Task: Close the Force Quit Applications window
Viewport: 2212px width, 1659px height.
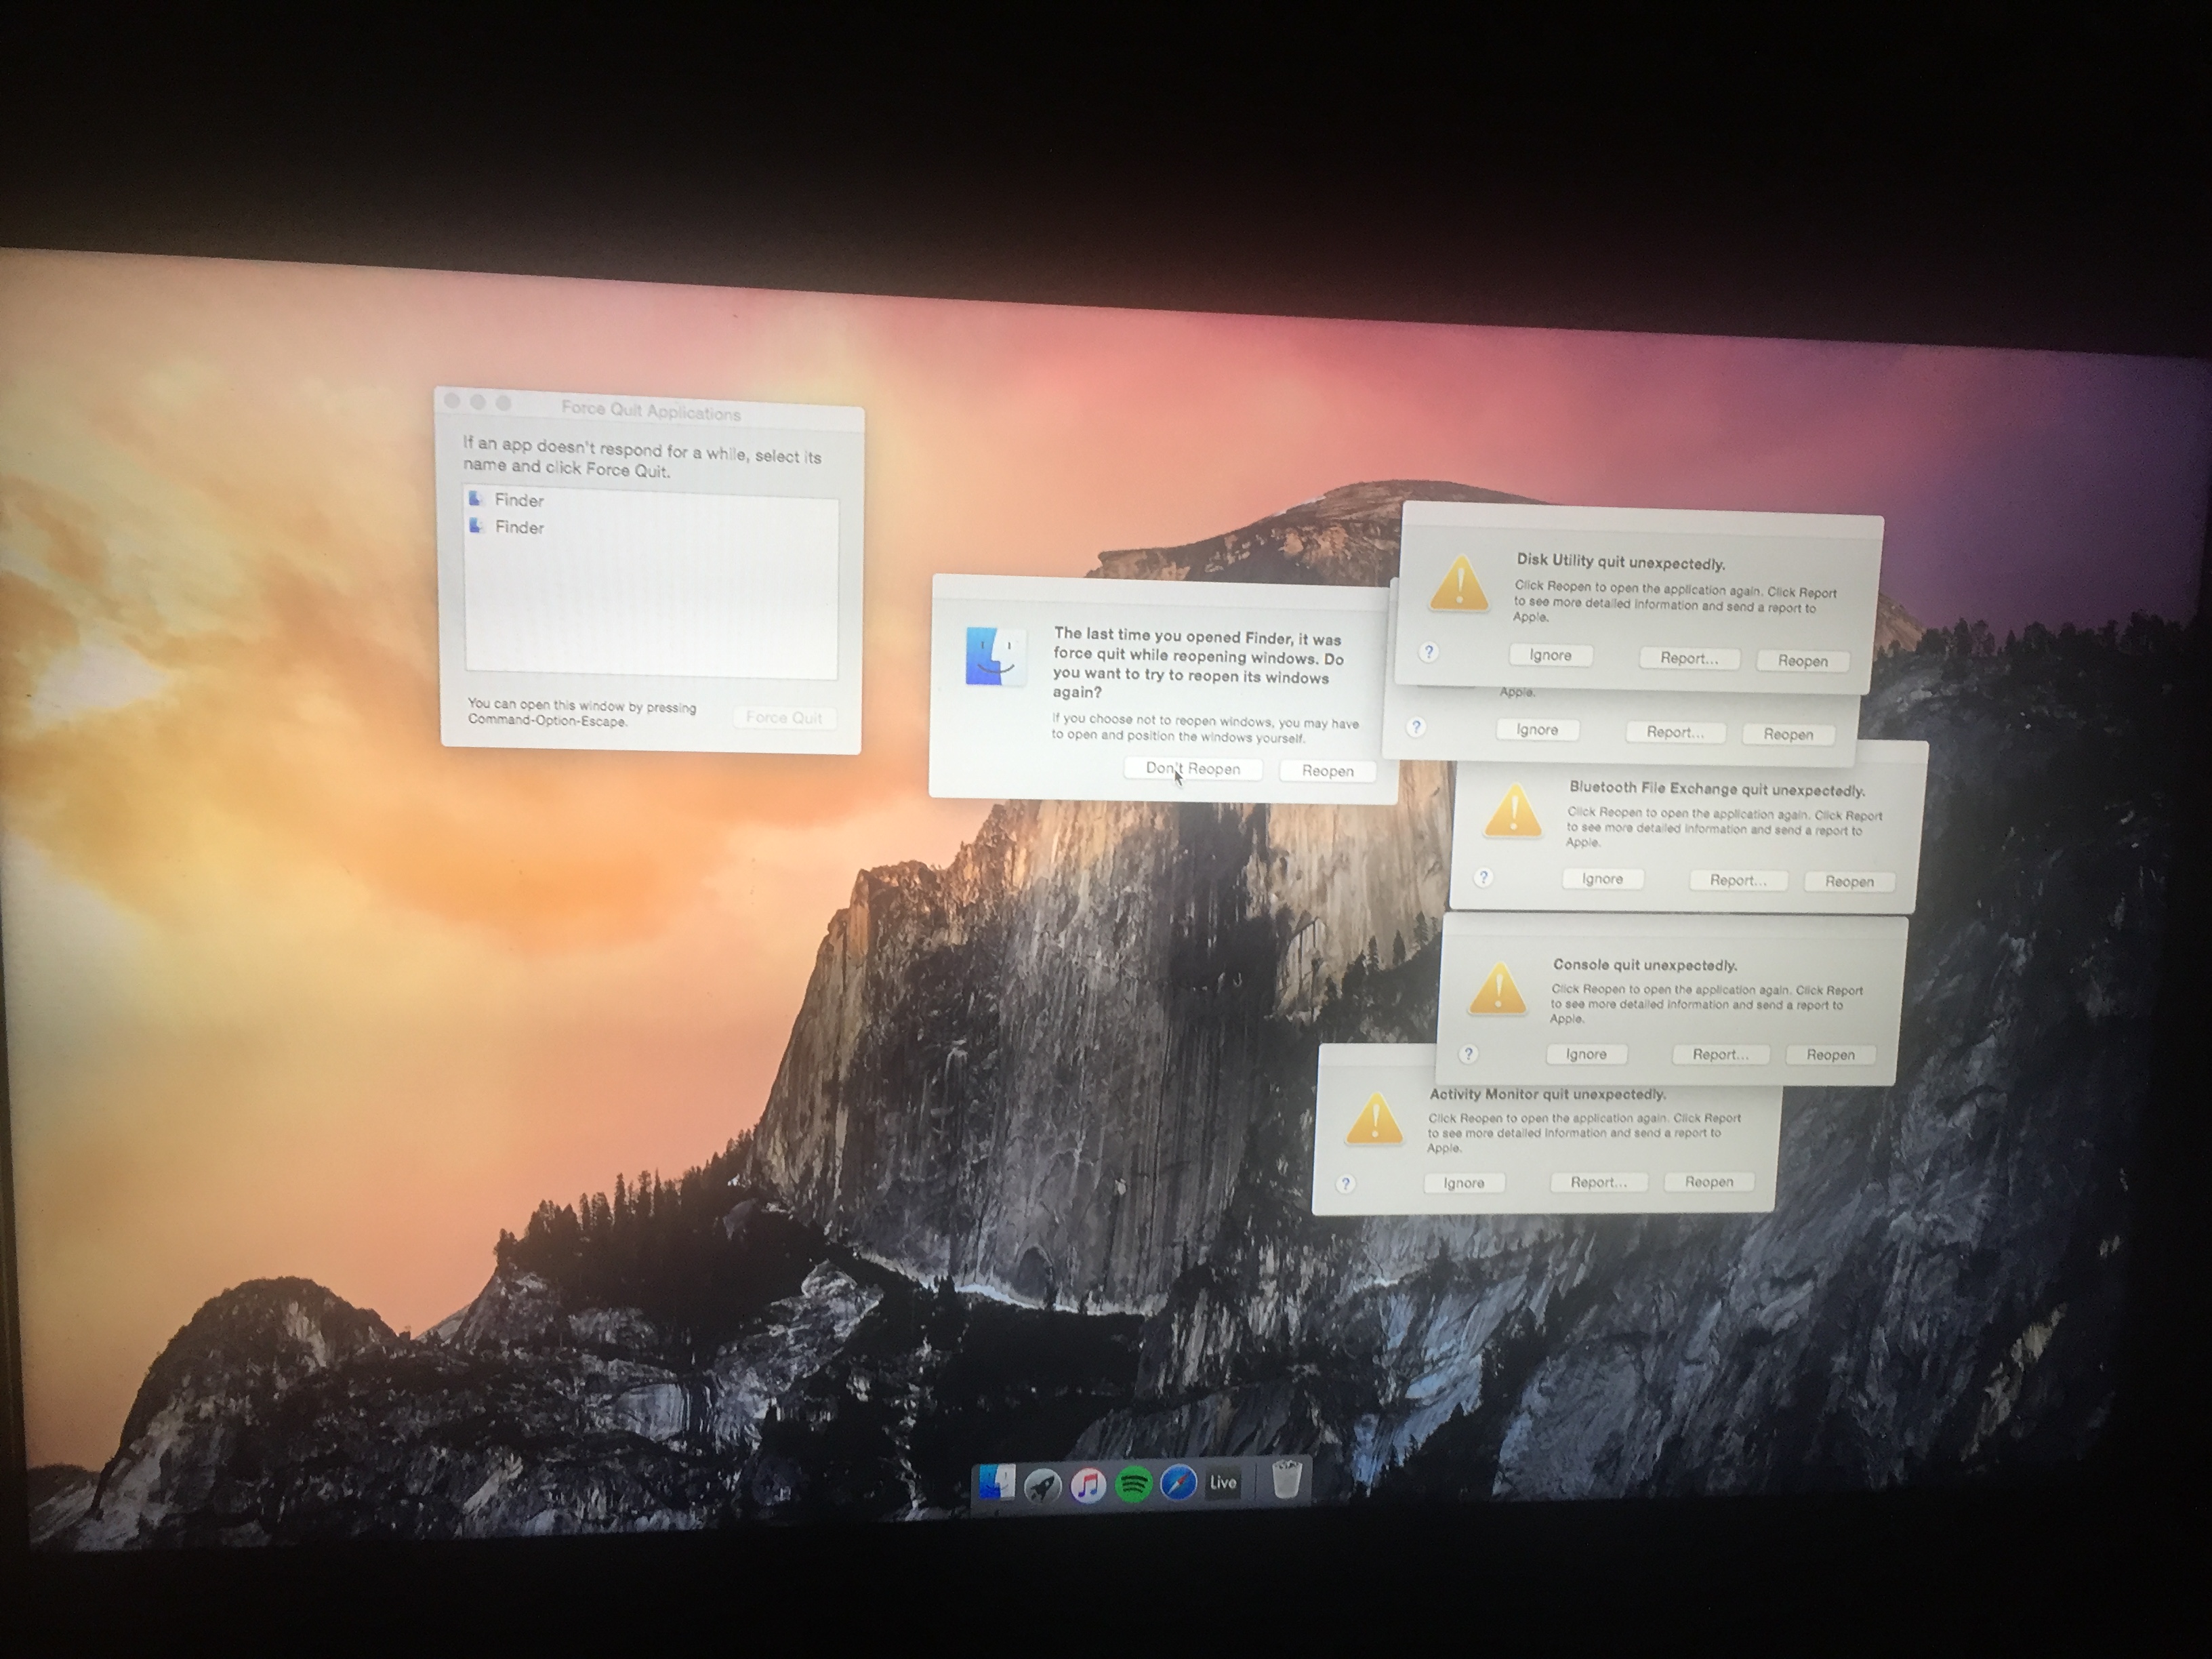Action: coord(452,401)
